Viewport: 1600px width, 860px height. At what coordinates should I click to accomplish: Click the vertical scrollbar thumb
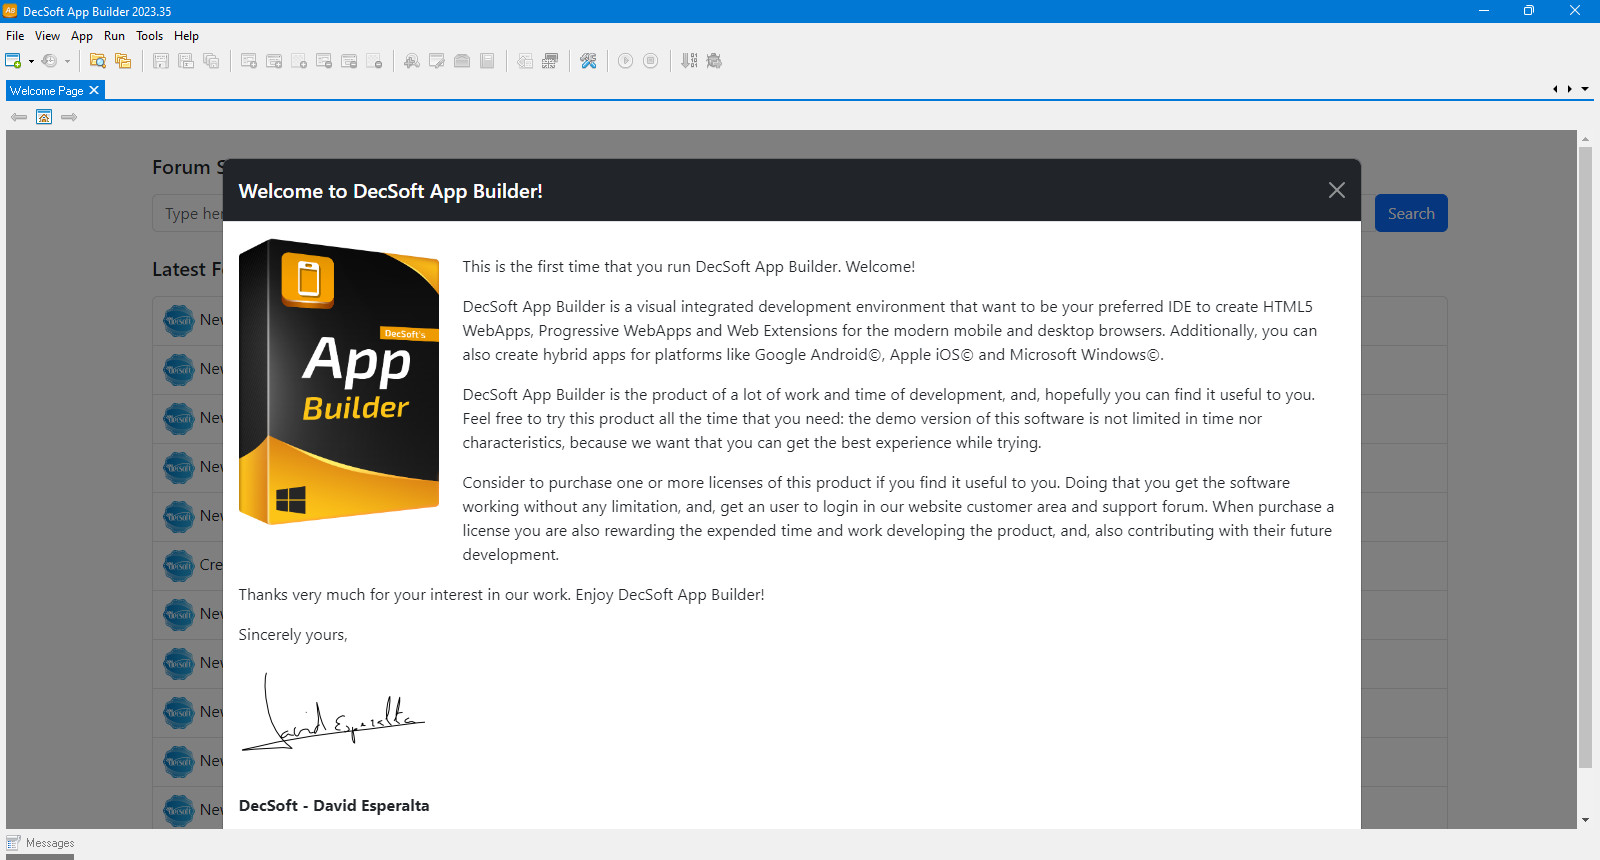point(1585,457)
